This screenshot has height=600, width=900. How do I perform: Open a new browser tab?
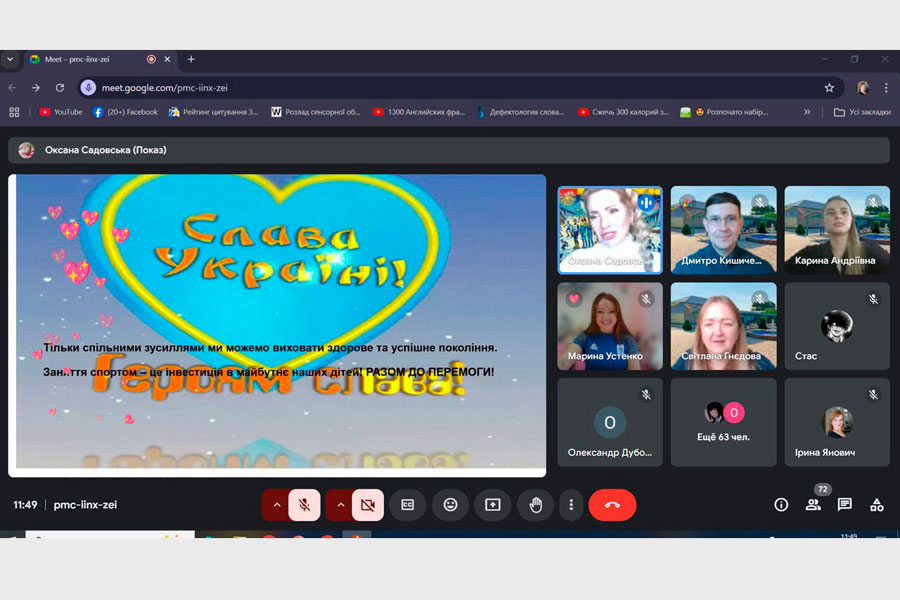click(x=191, y=59)
